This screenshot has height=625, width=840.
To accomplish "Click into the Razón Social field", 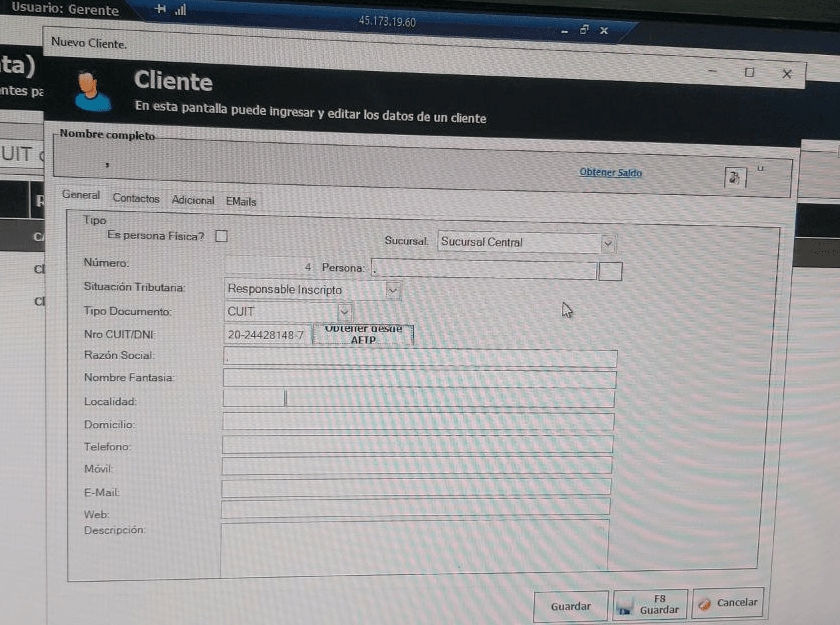I will pos(419,357).
